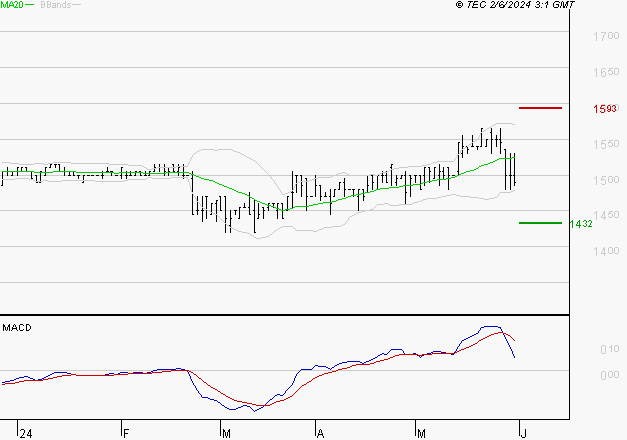The image size is (627, 440).
Task: Click the F month marker on time axis
Action: tap(126, 434)
